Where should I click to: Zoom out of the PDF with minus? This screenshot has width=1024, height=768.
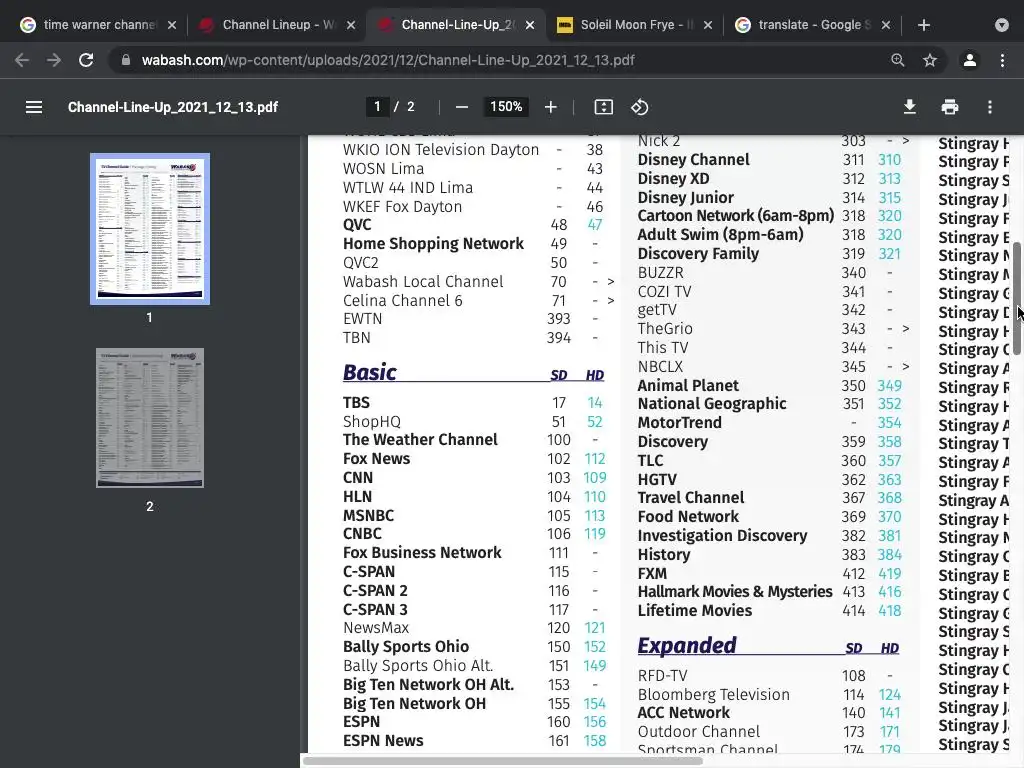tap(462, 107)
